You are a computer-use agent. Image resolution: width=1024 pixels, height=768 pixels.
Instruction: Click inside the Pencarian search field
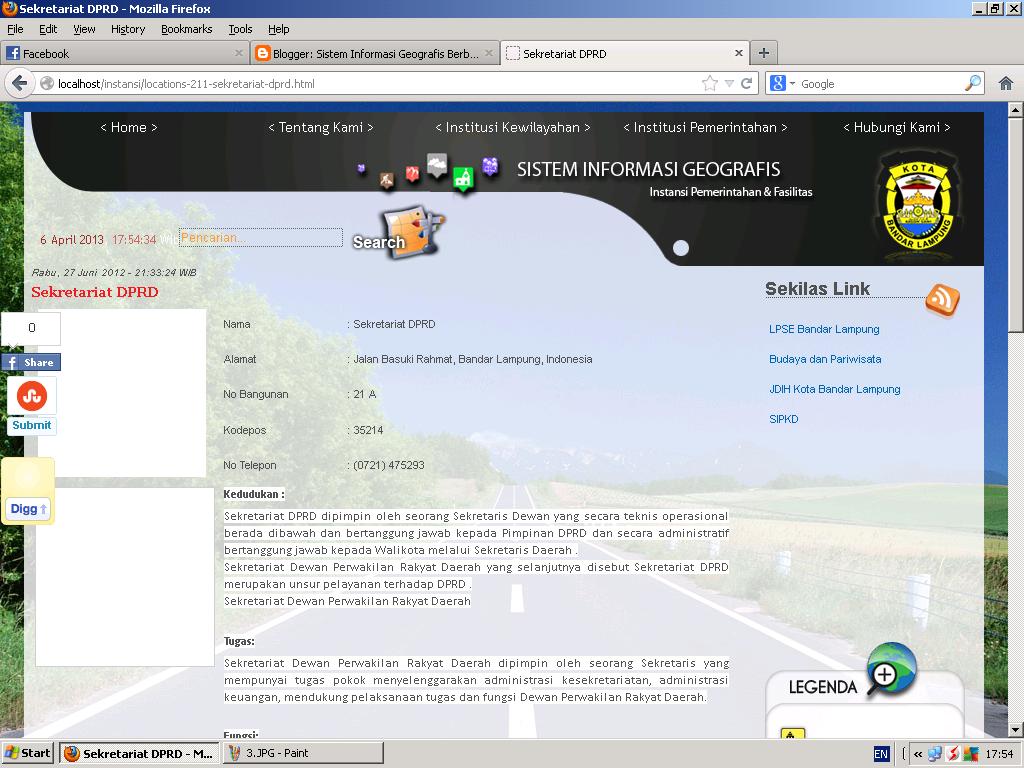click(x=260, y=239)
